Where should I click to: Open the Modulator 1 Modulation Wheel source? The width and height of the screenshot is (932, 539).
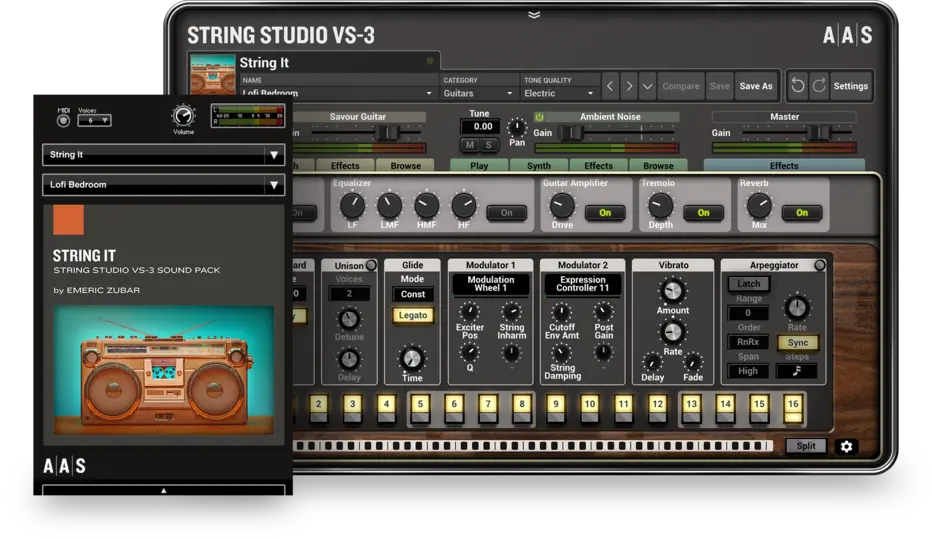coord(490,284)
